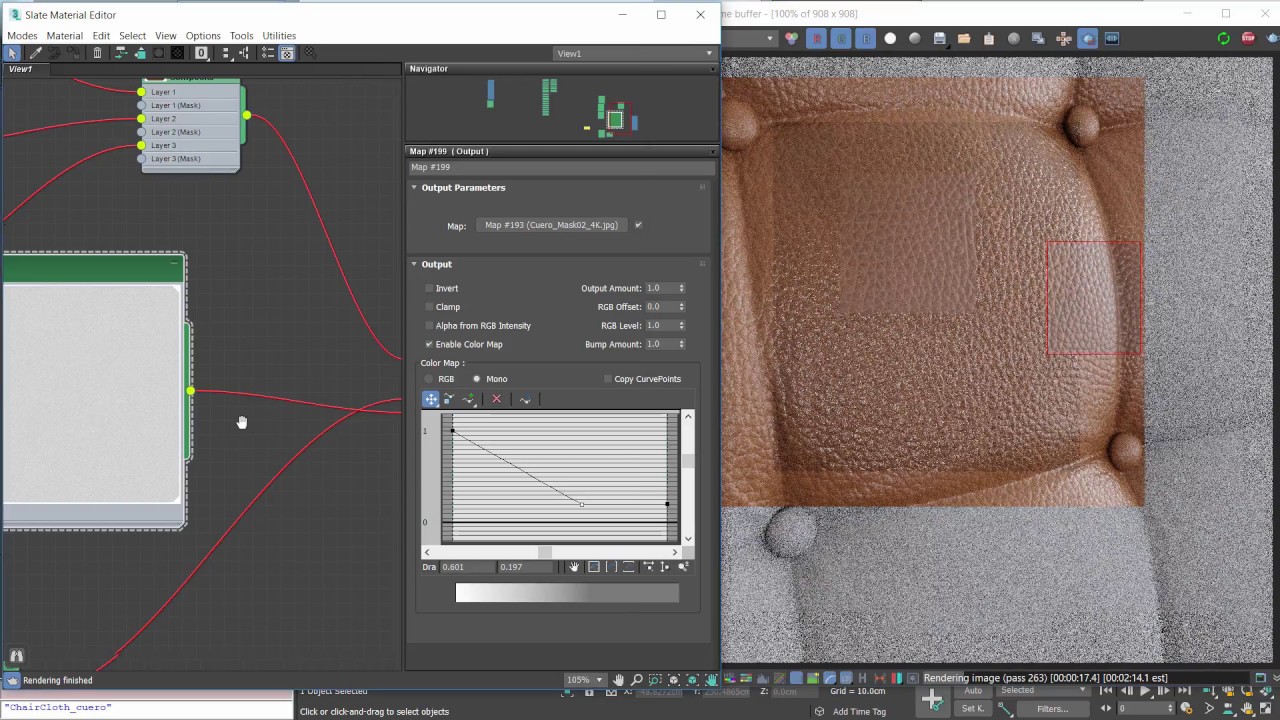Click grayscale gradient bar below curve
Image resolution: width=1280 pixels, height=720 pixels.
(567, 593)
